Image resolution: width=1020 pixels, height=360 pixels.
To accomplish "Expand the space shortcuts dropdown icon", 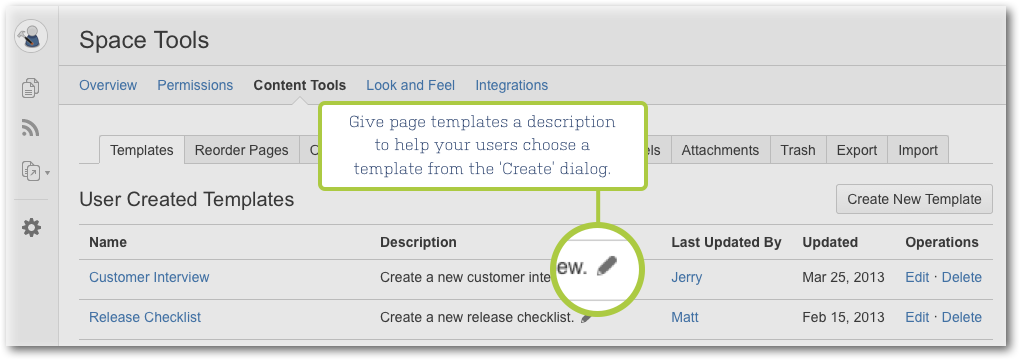I will (36, 172).
